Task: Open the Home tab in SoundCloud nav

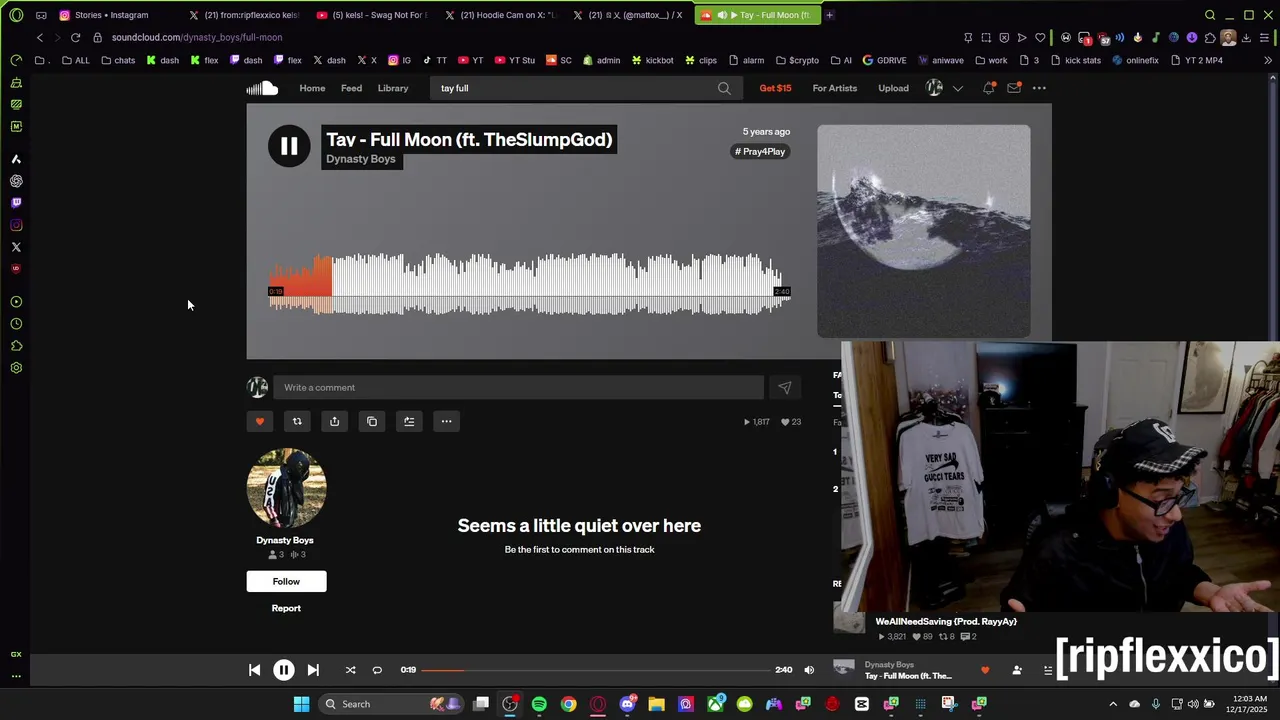Action: pyautogui.click(x=312, y=88)
